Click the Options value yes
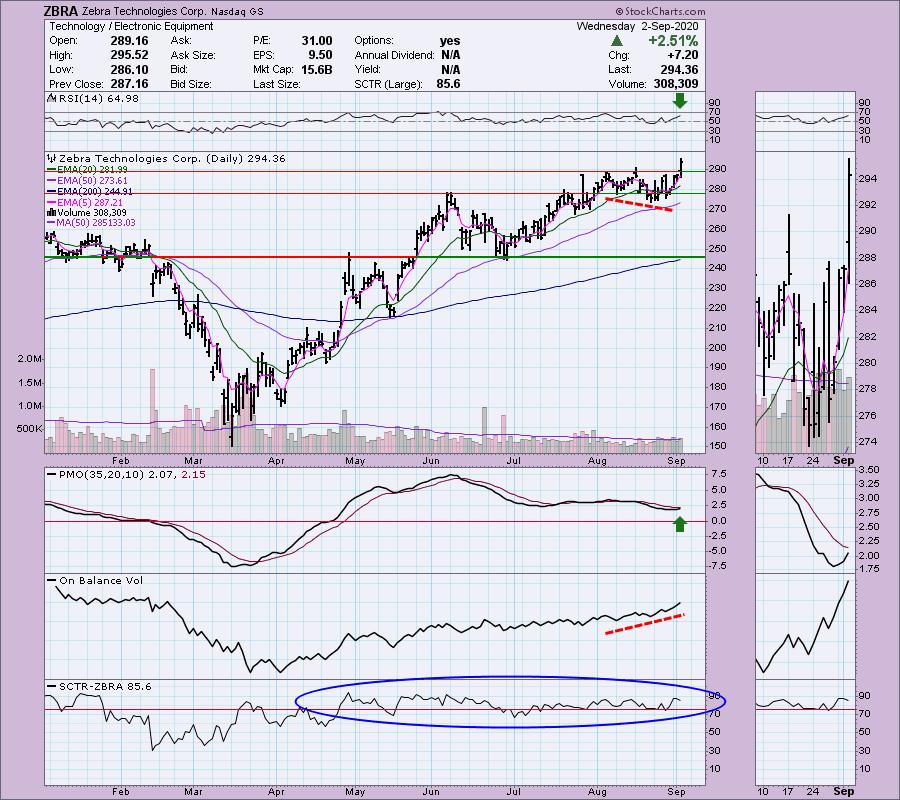Screen dimensions: 900x800 click(x=450, y=41)
